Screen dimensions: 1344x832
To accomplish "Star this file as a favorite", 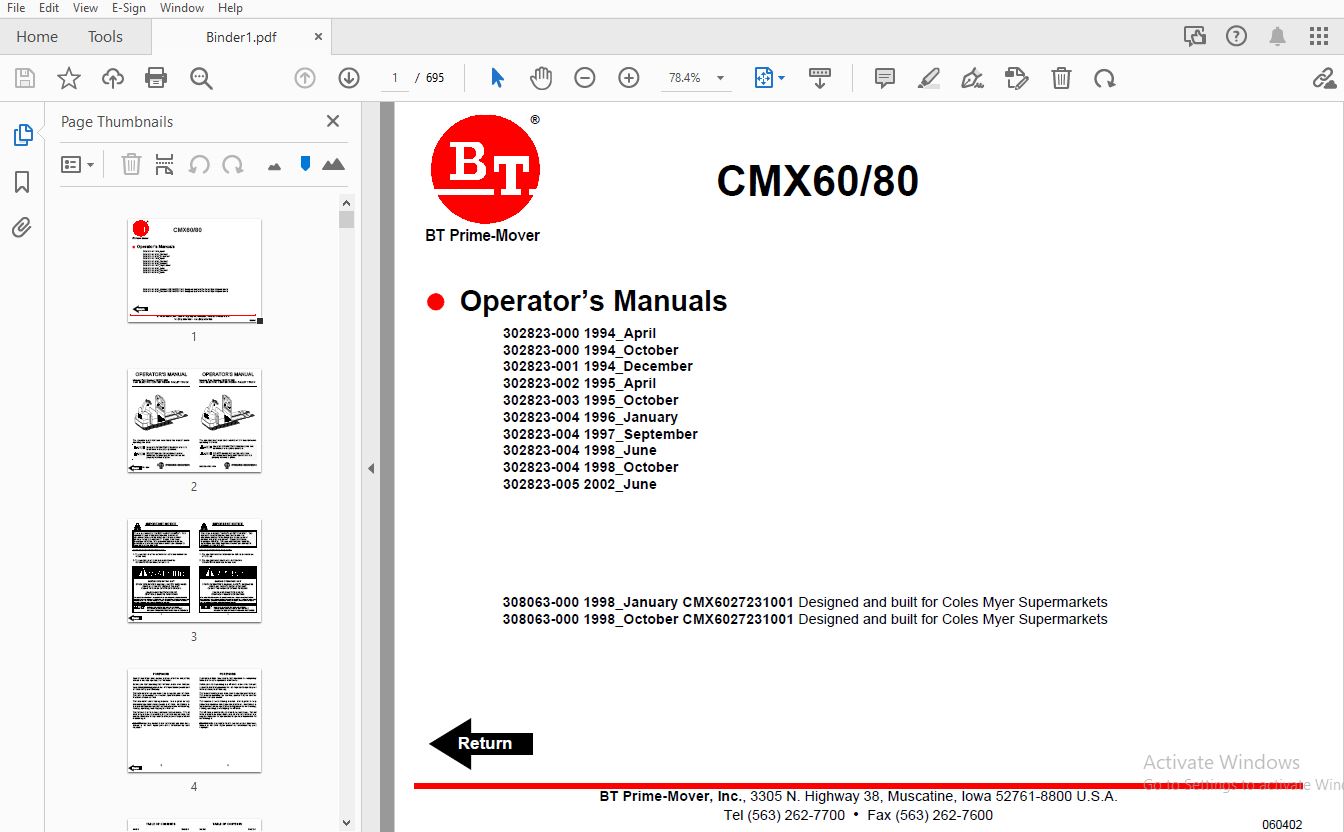I will coord(69,78).
